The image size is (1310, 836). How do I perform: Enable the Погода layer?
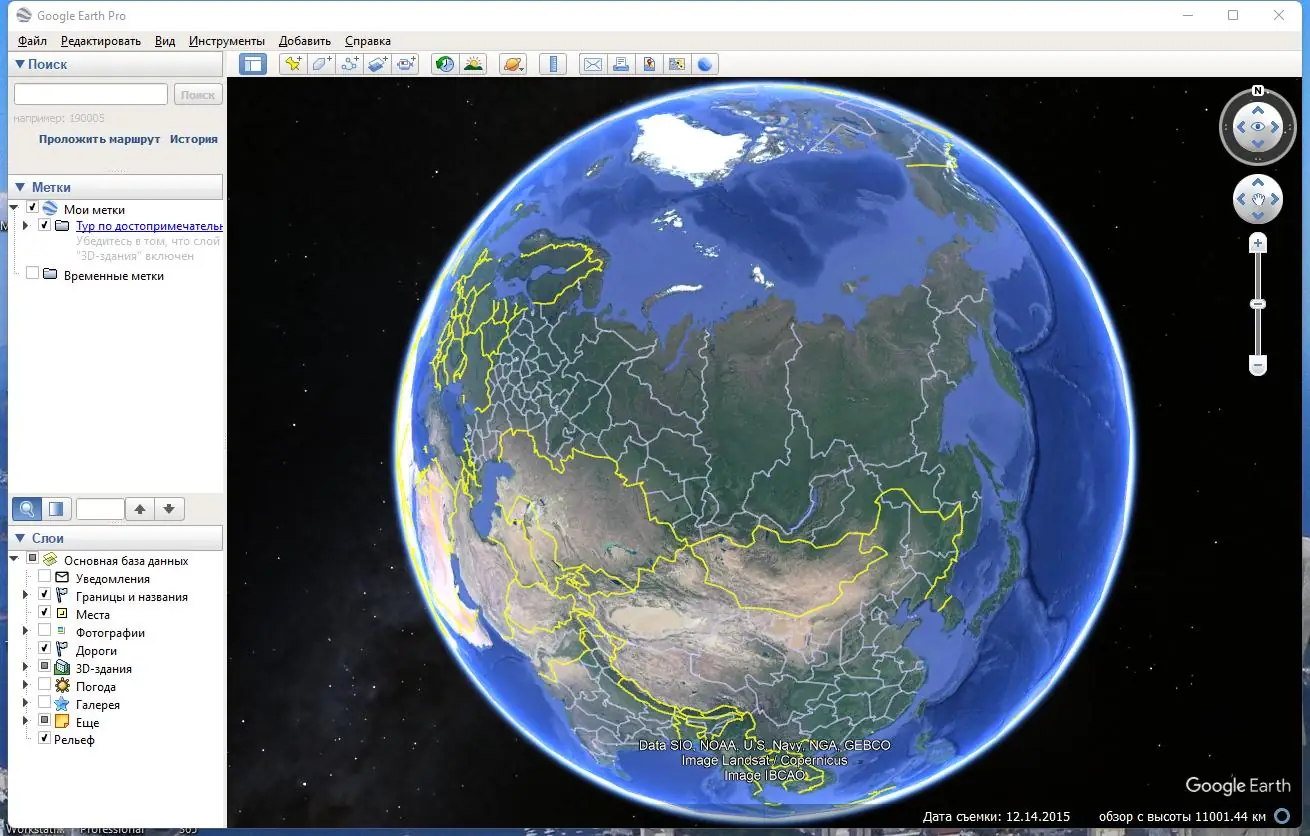click(x=44, y=686)
